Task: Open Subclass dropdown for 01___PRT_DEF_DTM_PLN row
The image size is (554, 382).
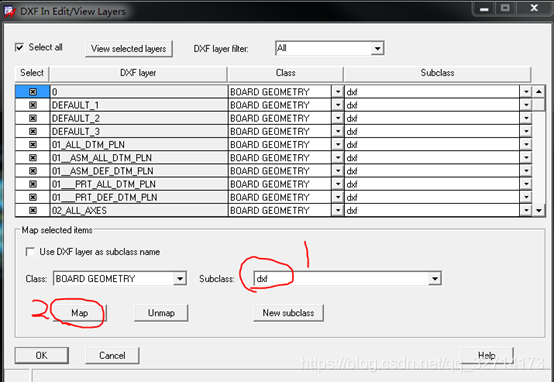Action: pos(526,197)
